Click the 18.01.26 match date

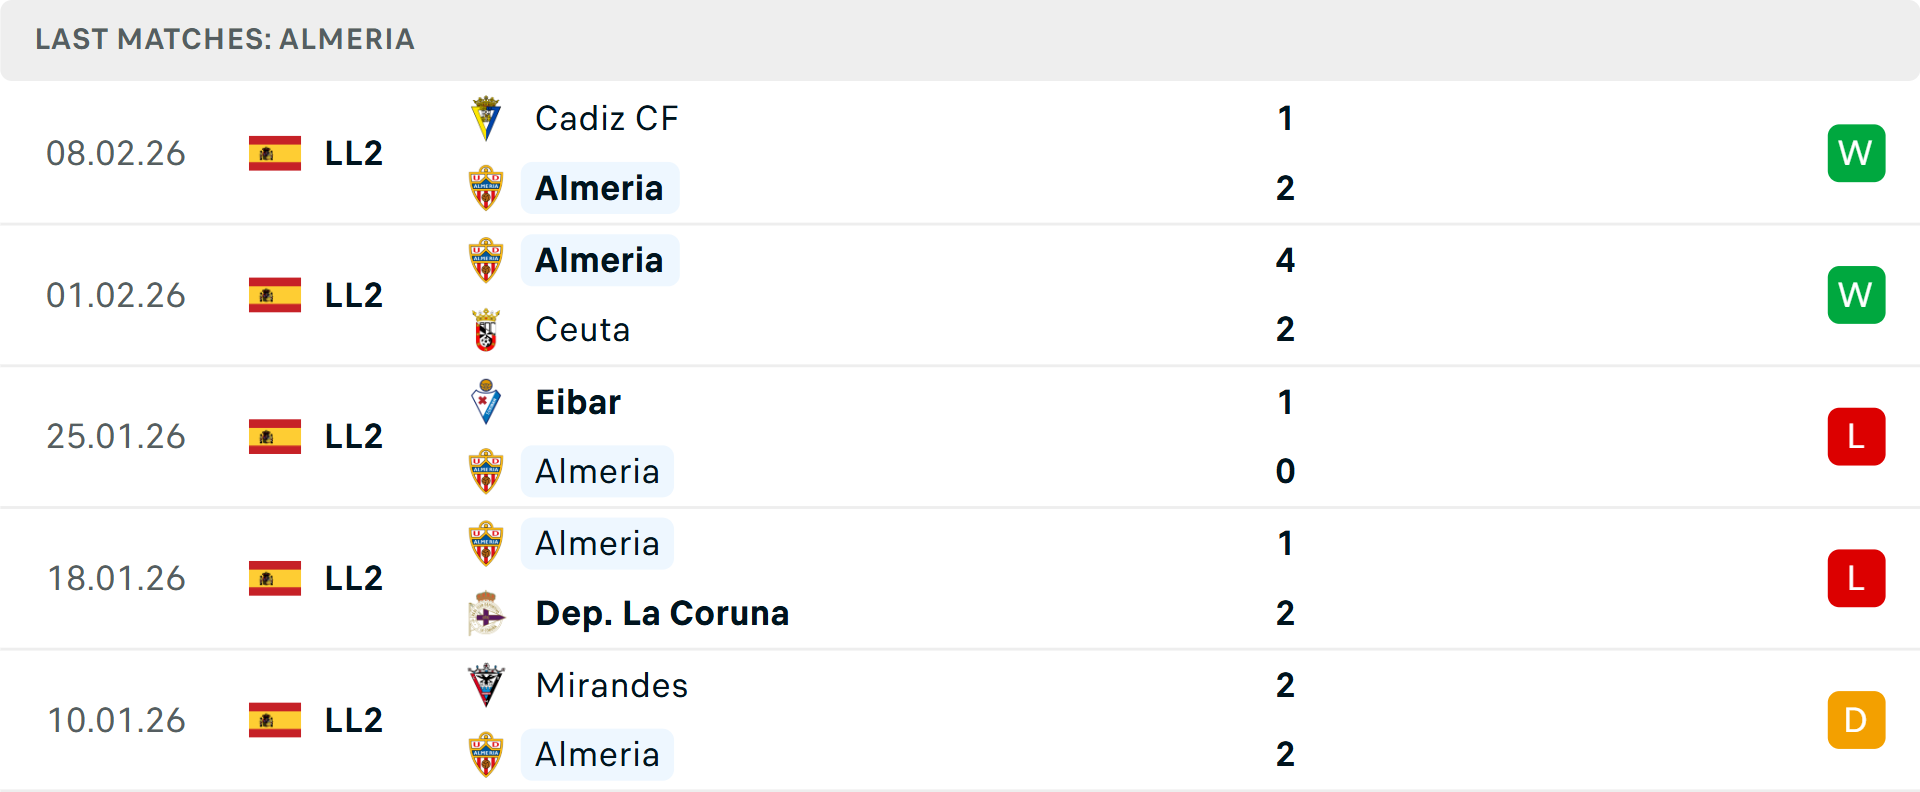click(116, 578)
